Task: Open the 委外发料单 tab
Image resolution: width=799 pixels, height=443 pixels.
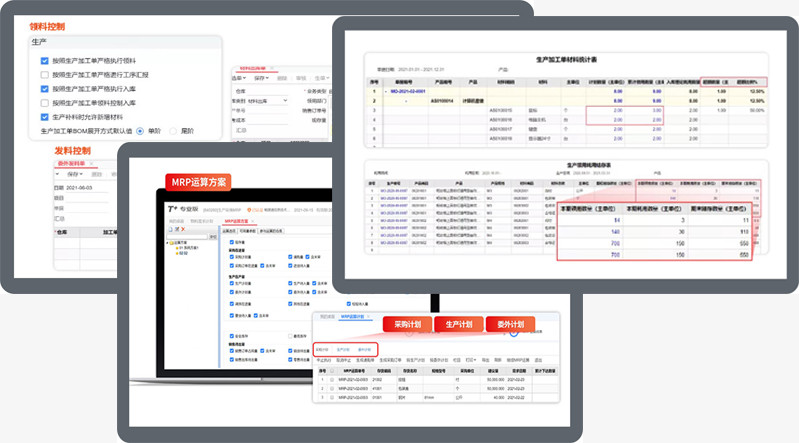Action: (x=70, y=162)
